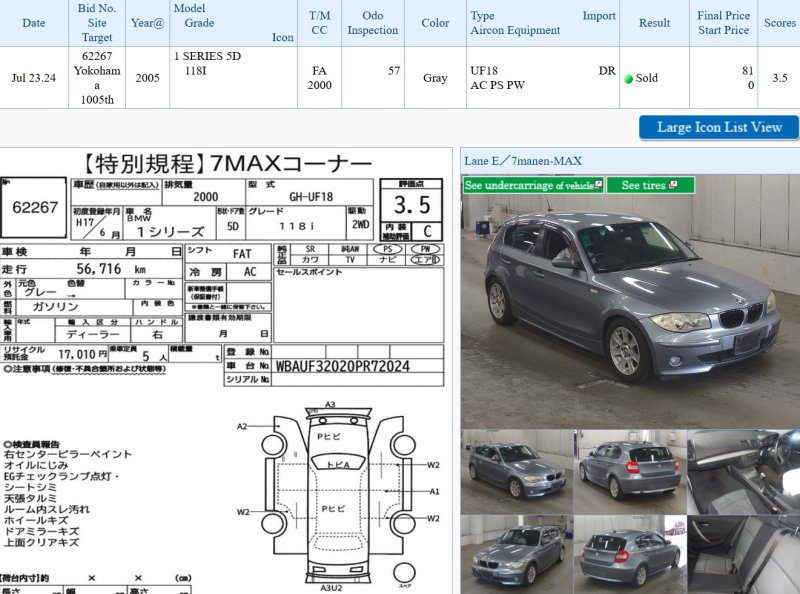Click the external-link icon on undercarriage button
This screenshot has width=800, height=594.
click(x=598, y=185)
